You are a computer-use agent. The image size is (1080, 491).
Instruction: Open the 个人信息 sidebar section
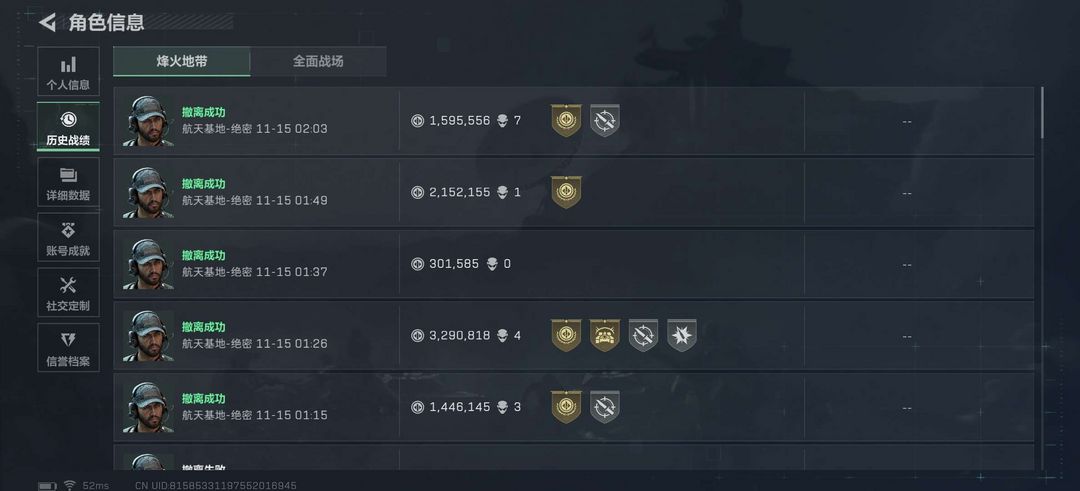click(68, 73)
